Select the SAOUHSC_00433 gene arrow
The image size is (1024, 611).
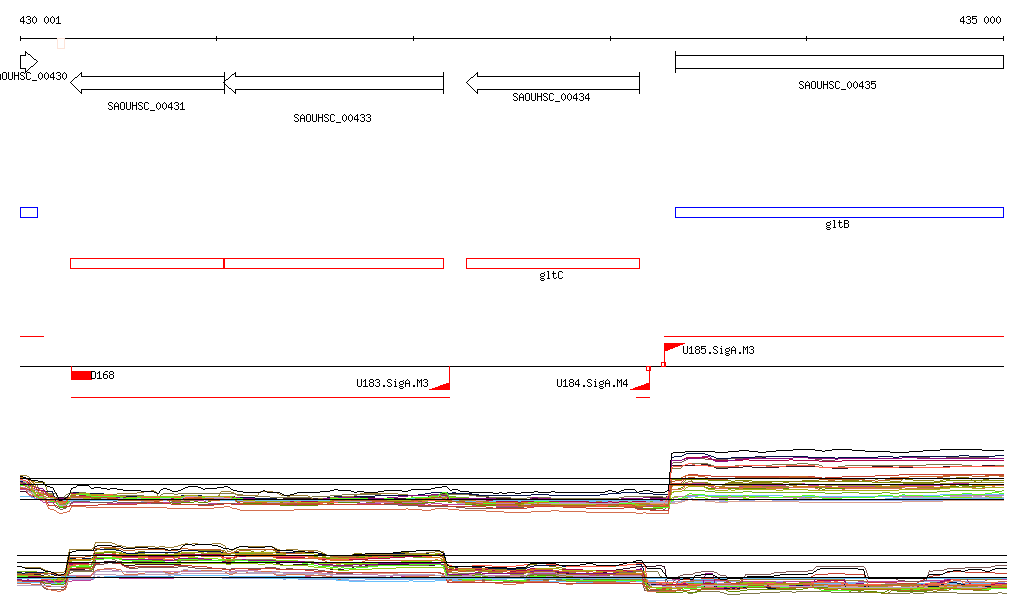tap(334, 83)
